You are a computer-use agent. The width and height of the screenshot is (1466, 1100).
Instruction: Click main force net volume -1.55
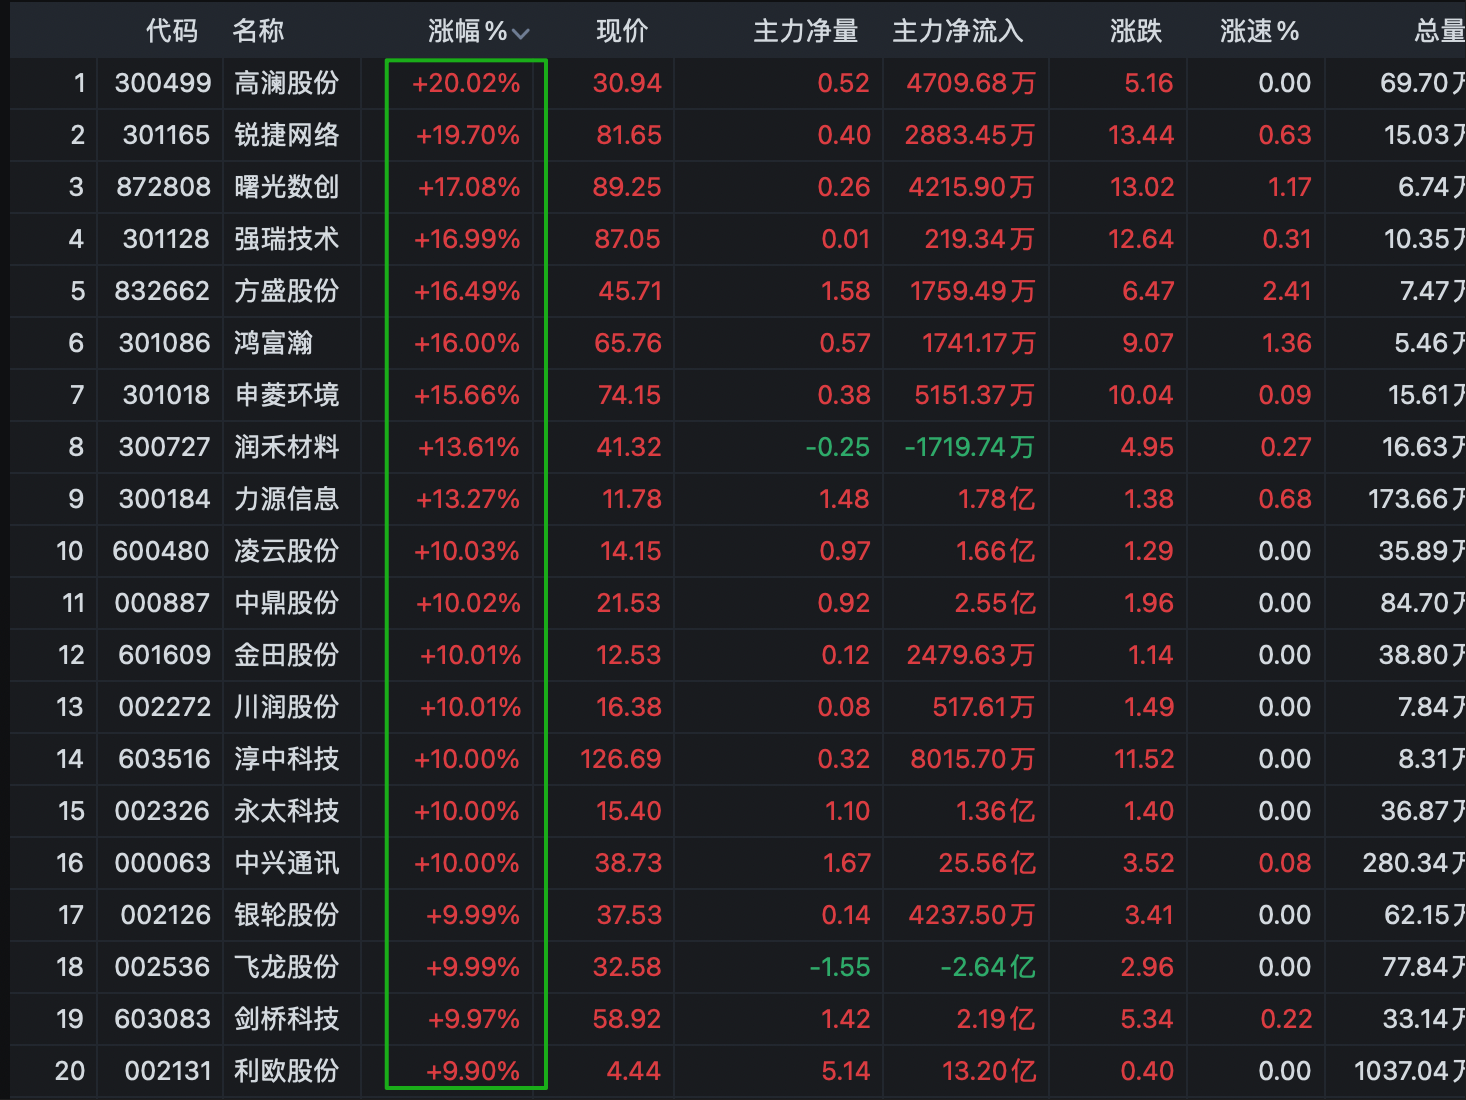pos(840,967)
